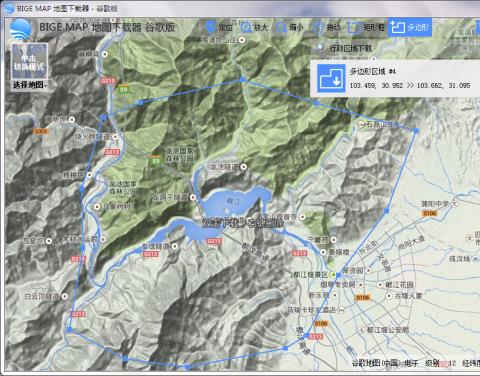Viewport: 480px width, 376px height.
Task: Select the 放大 zoom-in magnifier tool
Action: [x=254, y=27]
